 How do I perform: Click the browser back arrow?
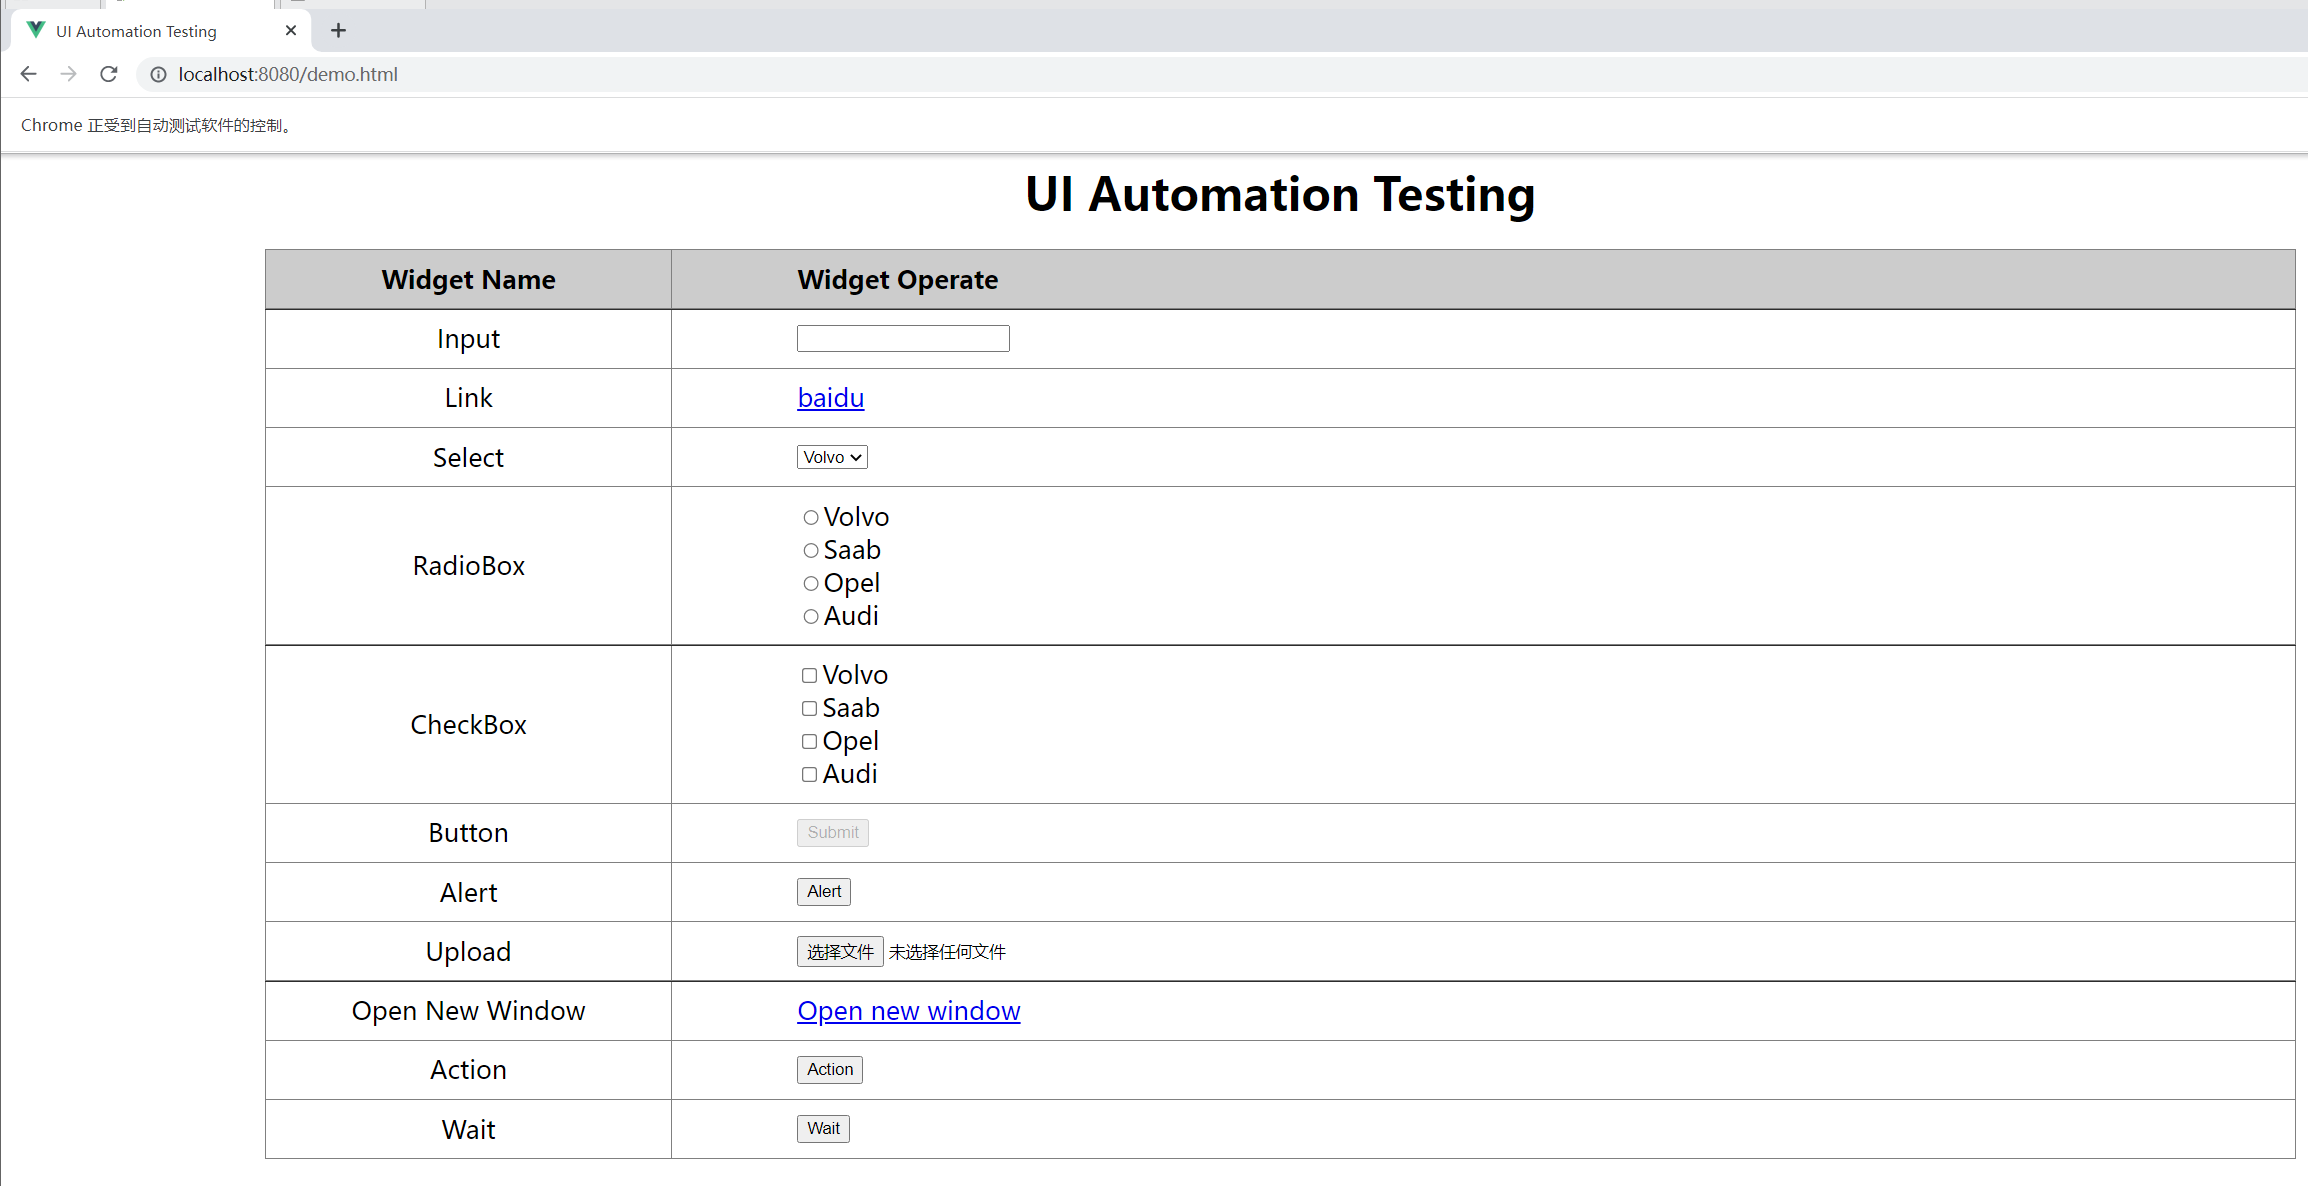[28, 74]
